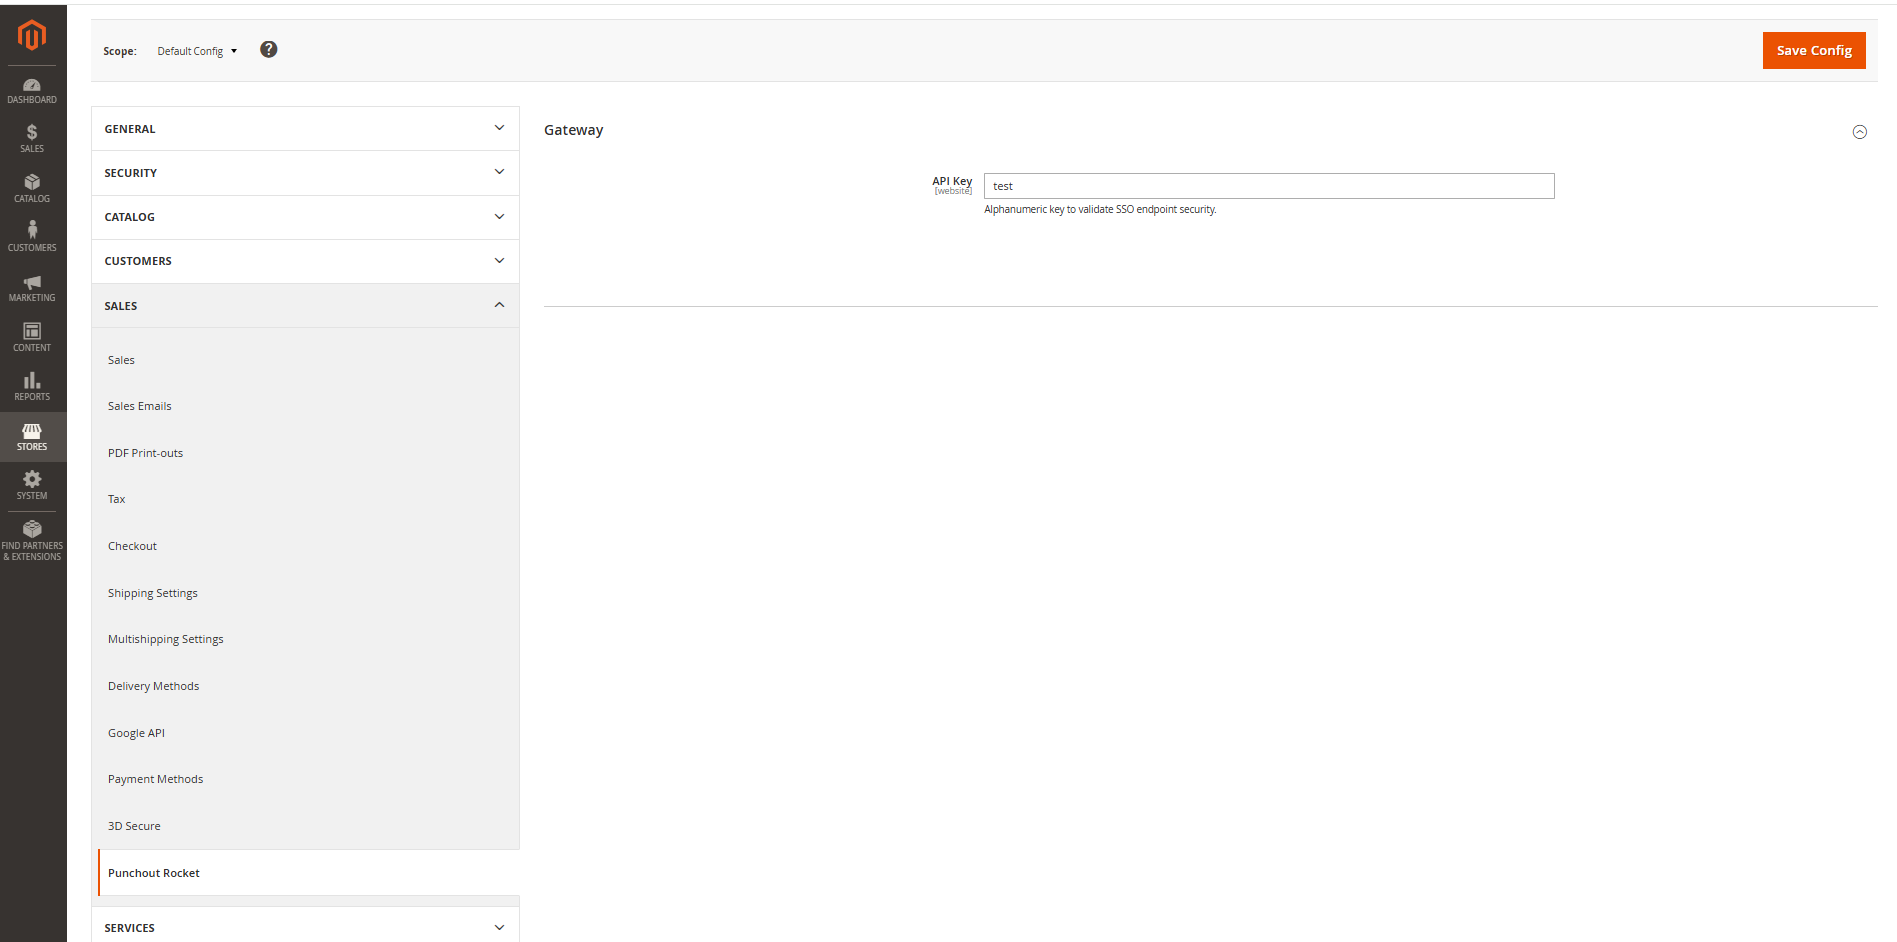Image resolution: width=1897 pixels, height=942 pixels.
Task: Expand the GENERAL configuration section
Action: [304, 128]
